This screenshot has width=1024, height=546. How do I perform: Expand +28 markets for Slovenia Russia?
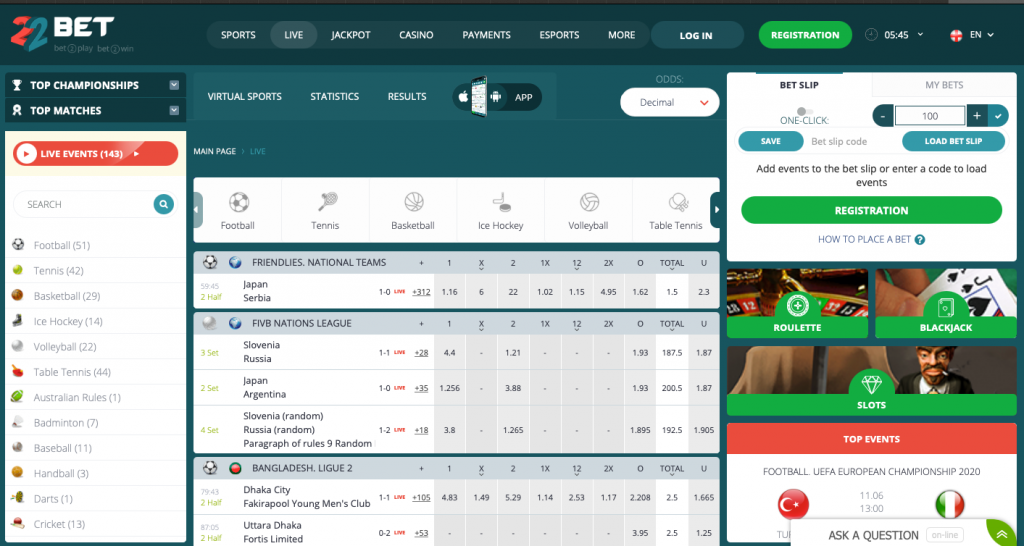[x=421, y=353]
